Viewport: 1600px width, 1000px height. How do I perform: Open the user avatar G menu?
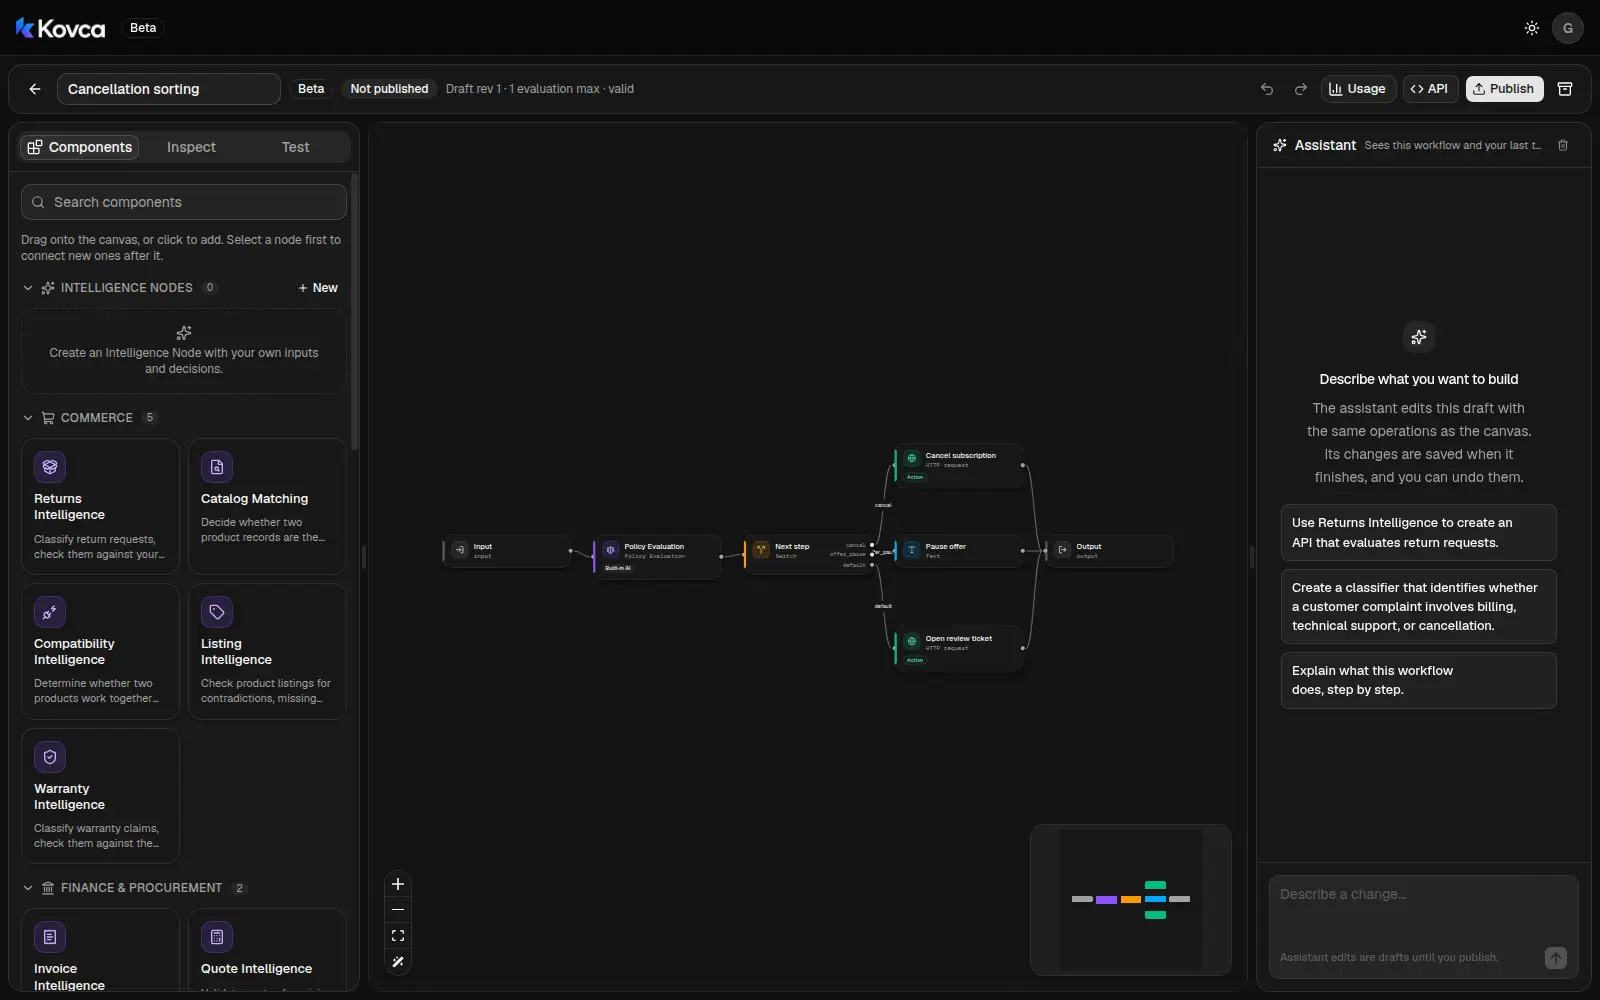pos(1567,28)
